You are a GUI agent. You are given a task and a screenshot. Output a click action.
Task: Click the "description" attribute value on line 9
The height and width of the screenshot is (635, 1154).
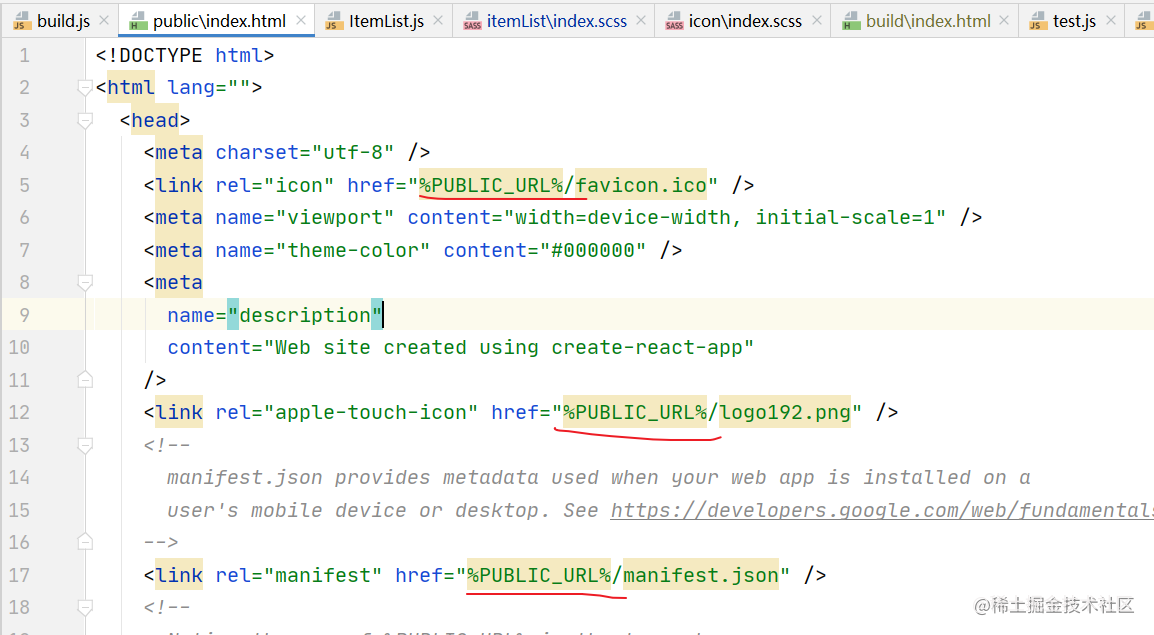tap(305, 315)
